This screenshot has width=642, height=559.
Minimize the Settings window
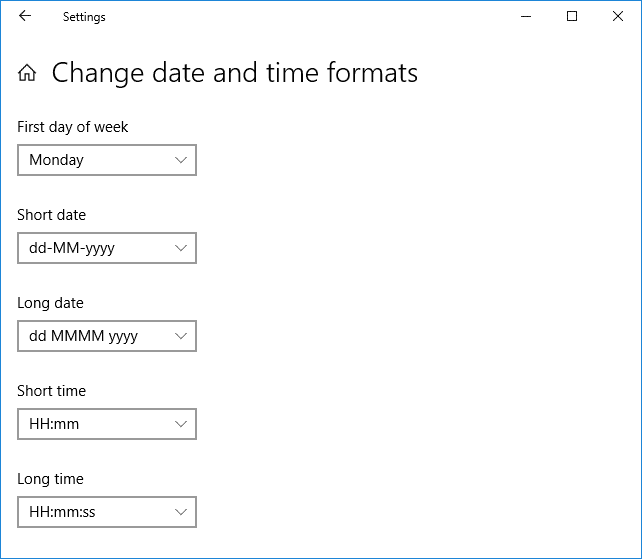(x=526, y=16)
